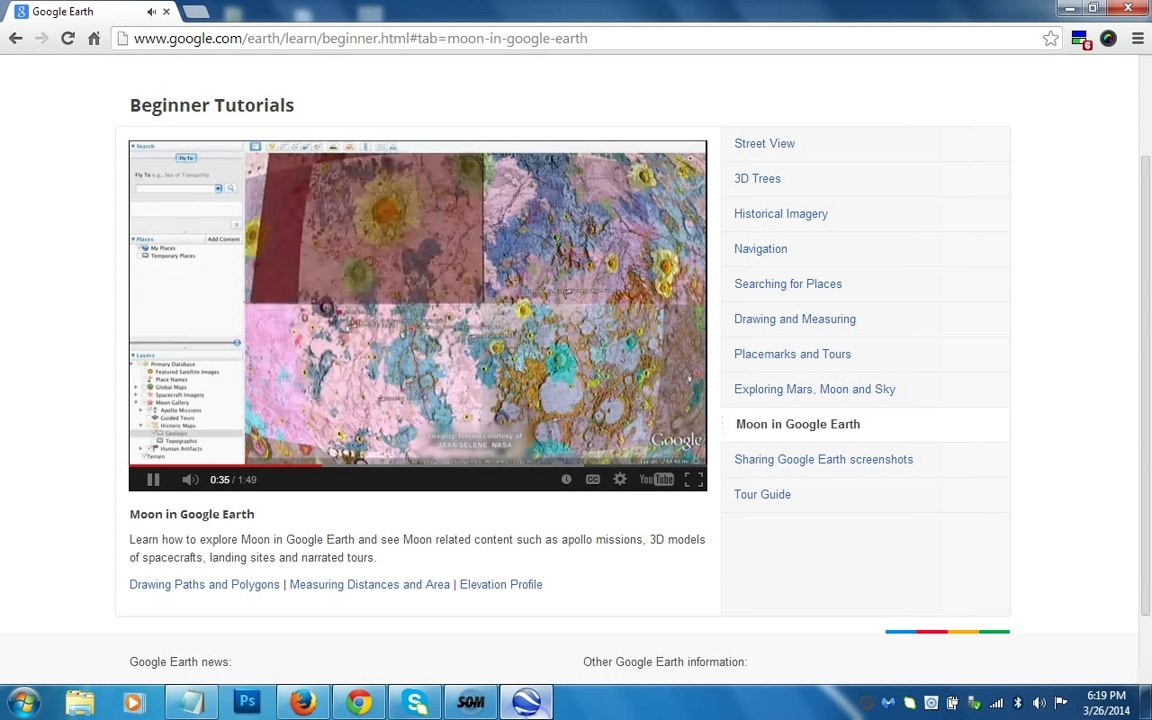Open the video on YouTube via logo
Screen dimensions: 1152x720
coord(656,479)
